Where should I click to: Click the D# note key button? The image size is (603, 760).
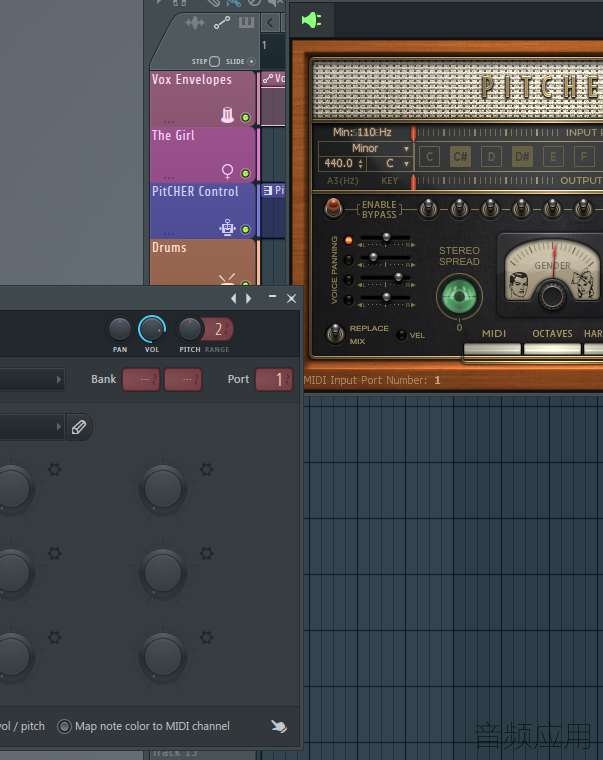click(x=523, y=157)
